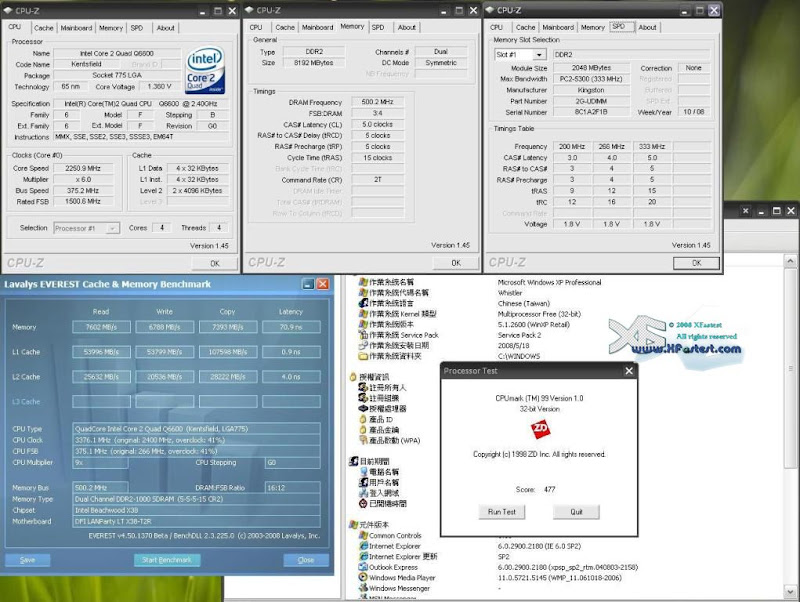Click the Internet Explorer entry icon
Viewport: 800px width, 602px height.
coord(362,546)
